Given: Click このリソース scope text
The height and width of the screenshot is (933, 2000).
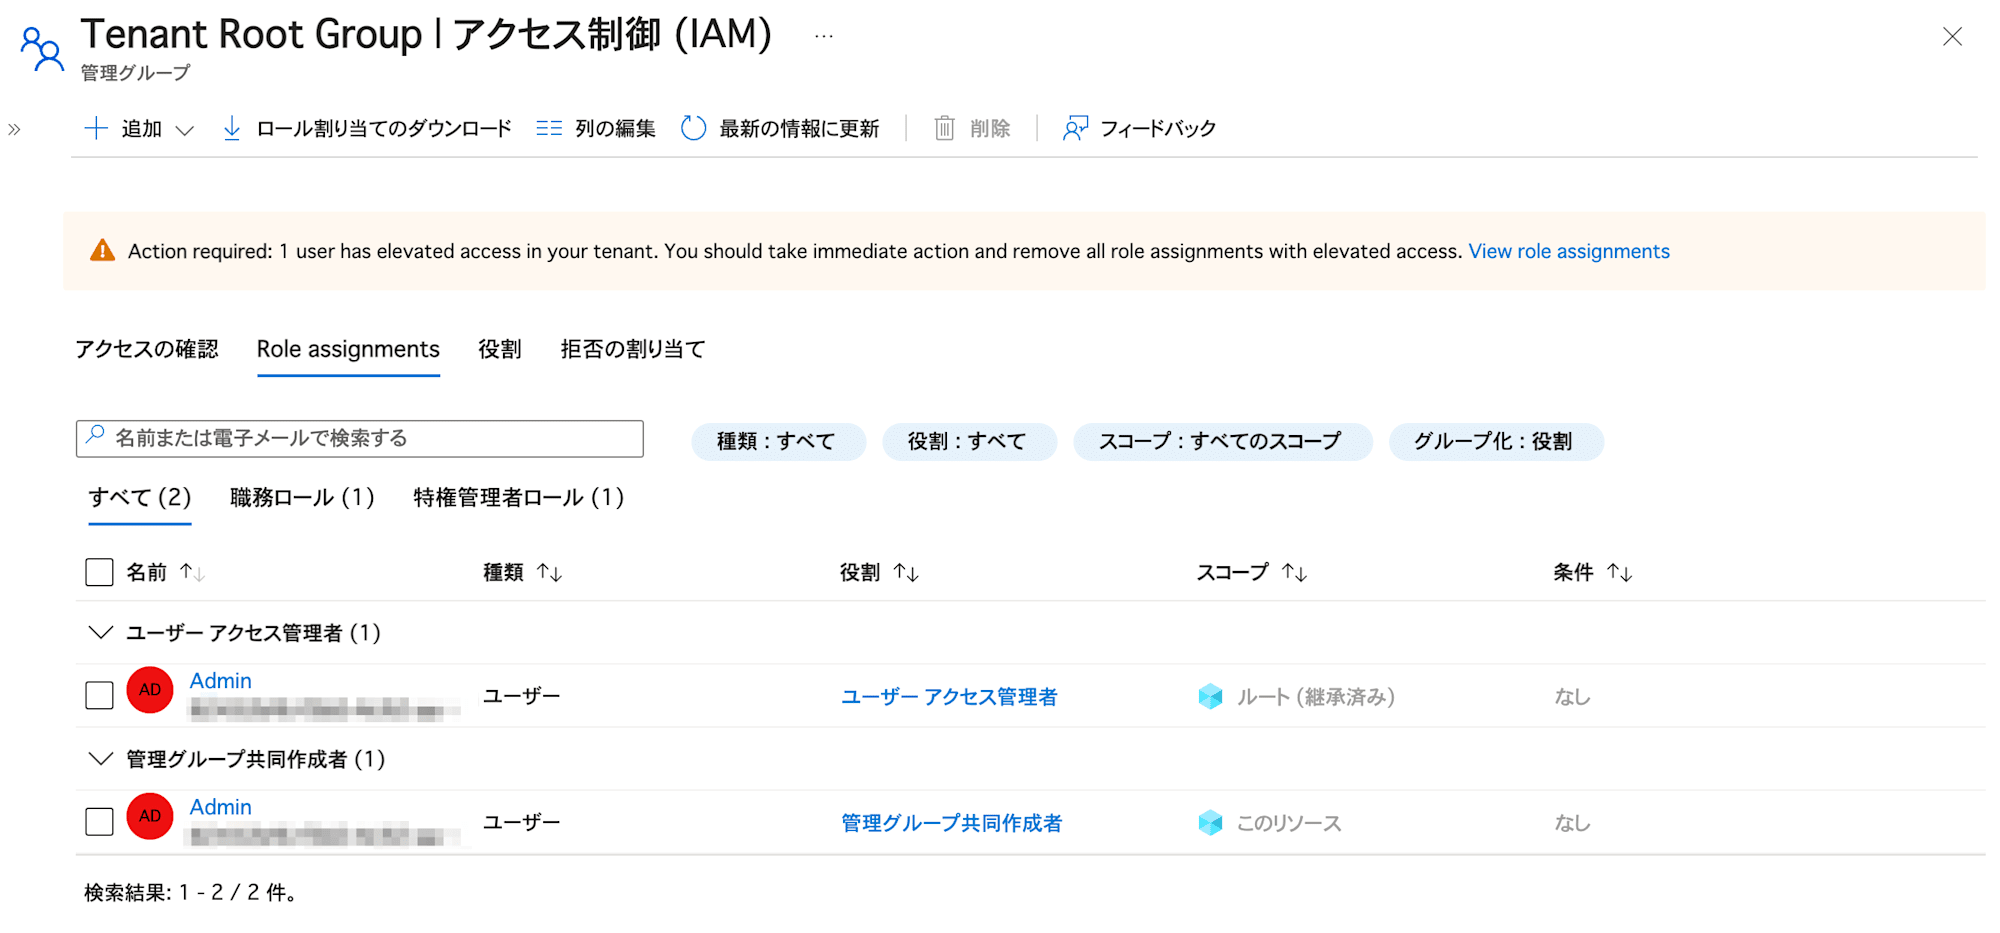Looking at the screenshot, I should pyautogui.click(x=1289, y=822).
